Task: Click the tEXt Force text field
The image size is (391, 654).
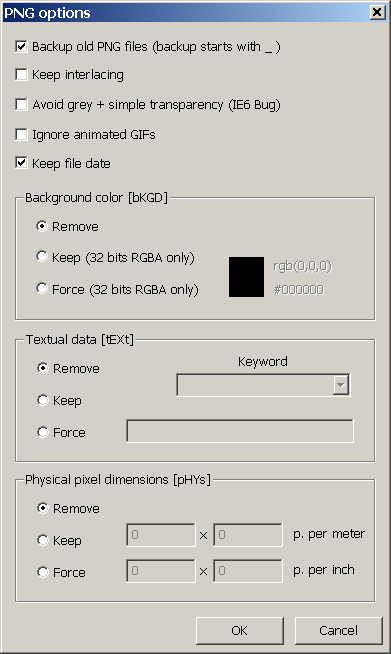Action: [240, 431]
